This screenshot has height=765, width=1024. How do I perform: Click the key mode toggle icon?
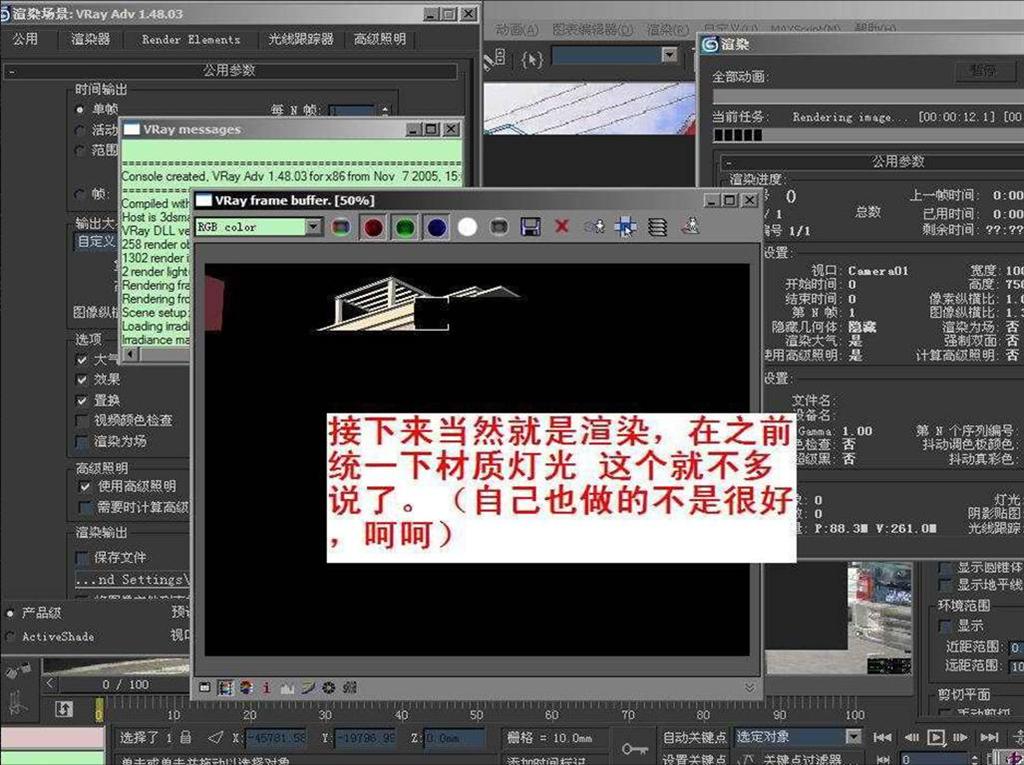point(882,759)
